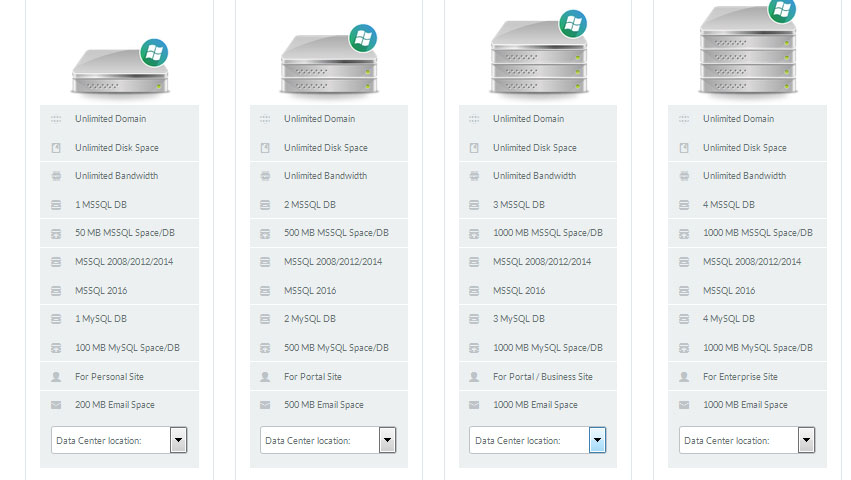851x480 pixels.
Task: Click the 2 MSSQL DB text
Action: (310, 205)
